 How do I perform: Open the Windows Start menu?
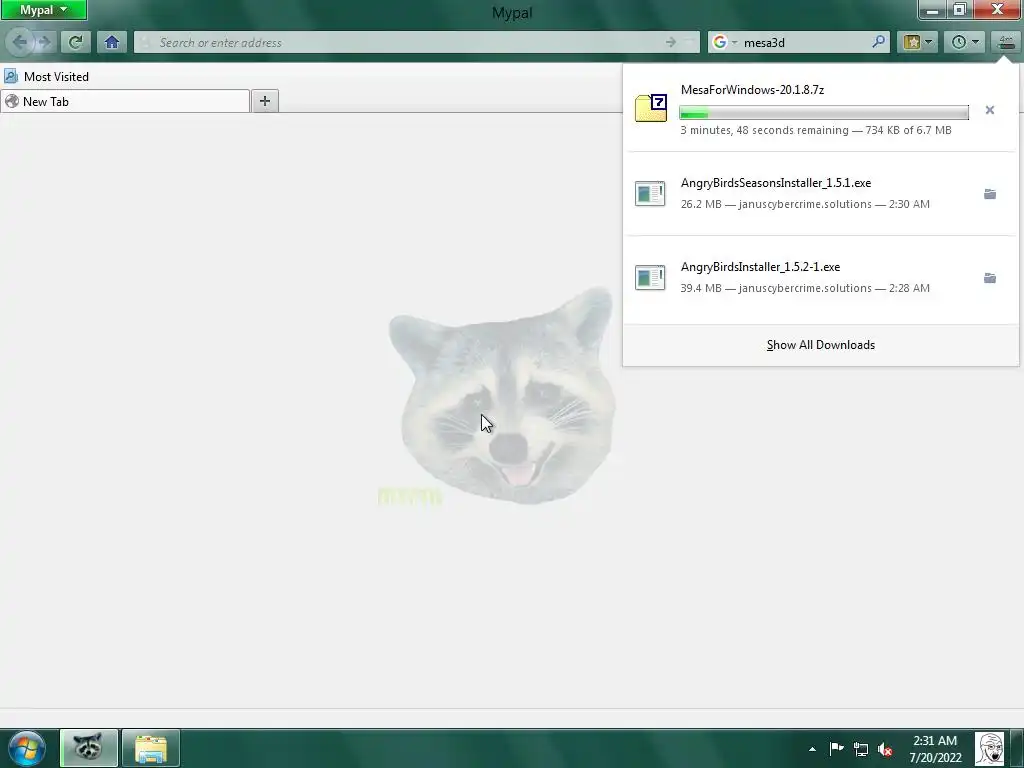click(x=26, y=748)
